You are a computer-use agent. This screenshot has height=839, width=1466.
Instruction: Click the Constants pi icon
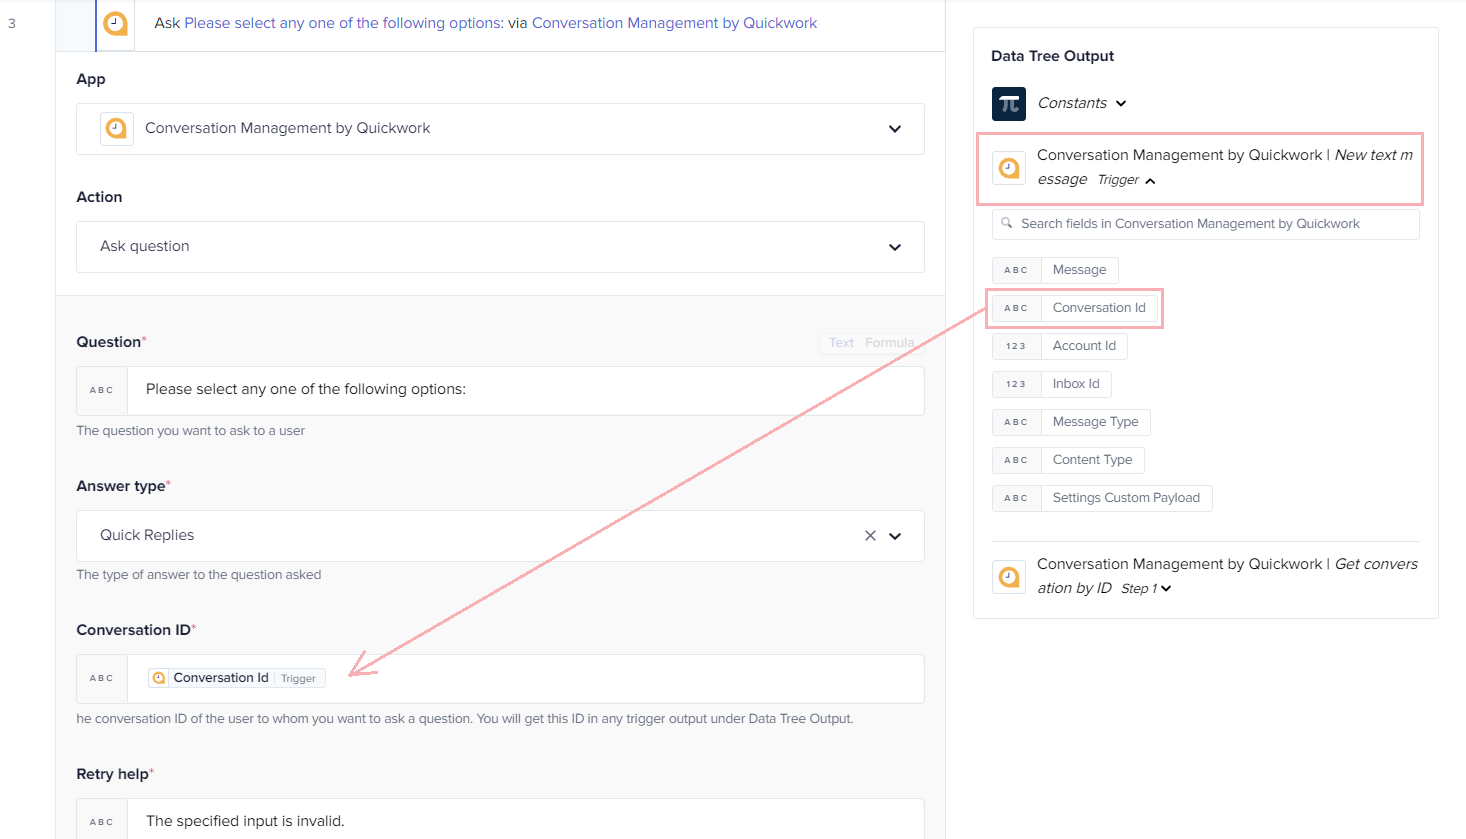point(1009,103)
